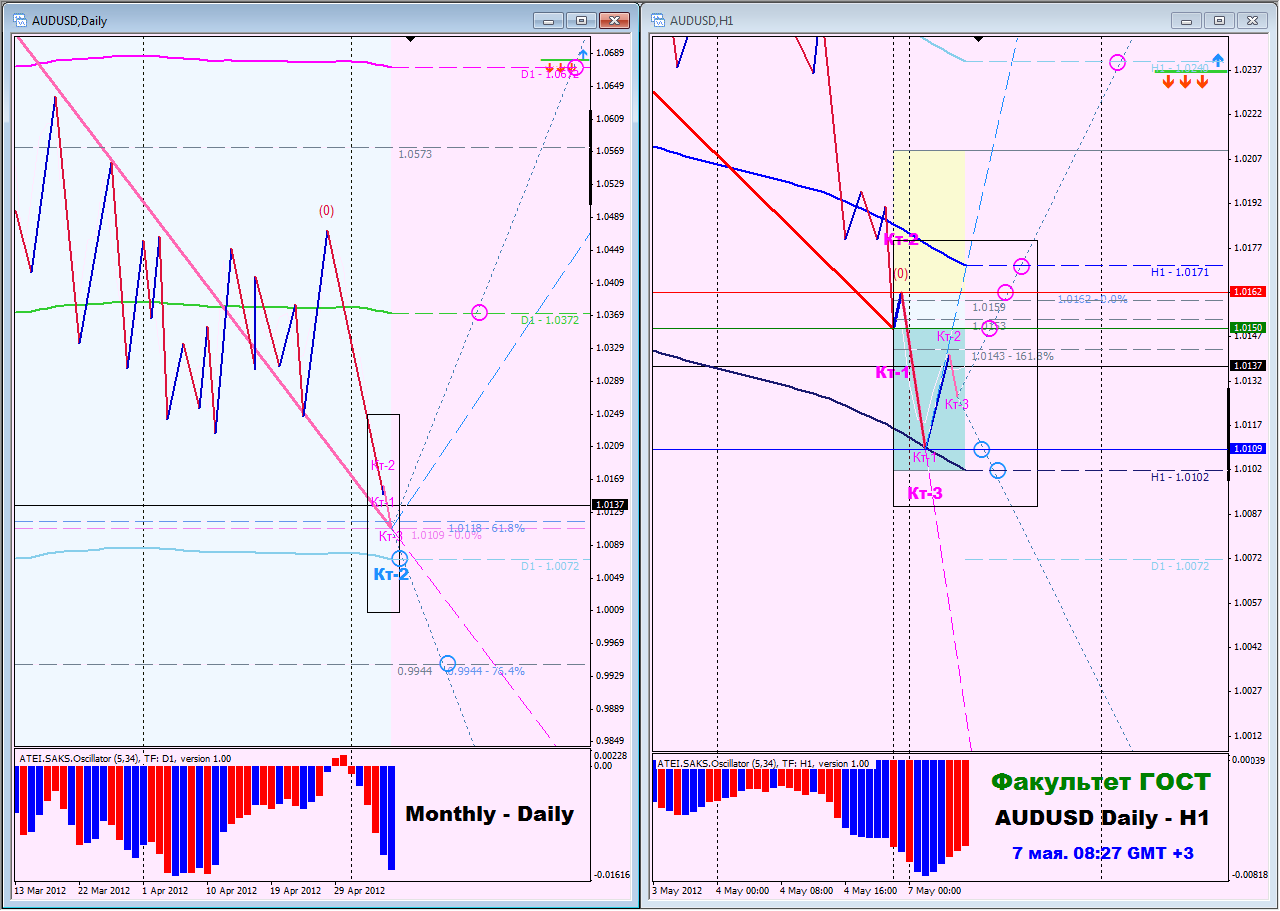Image resolution: width=1280 pixels, height=911 pixels.
Task: Select the Факультет ГОСТ text label
Action: click(1101, 782)
